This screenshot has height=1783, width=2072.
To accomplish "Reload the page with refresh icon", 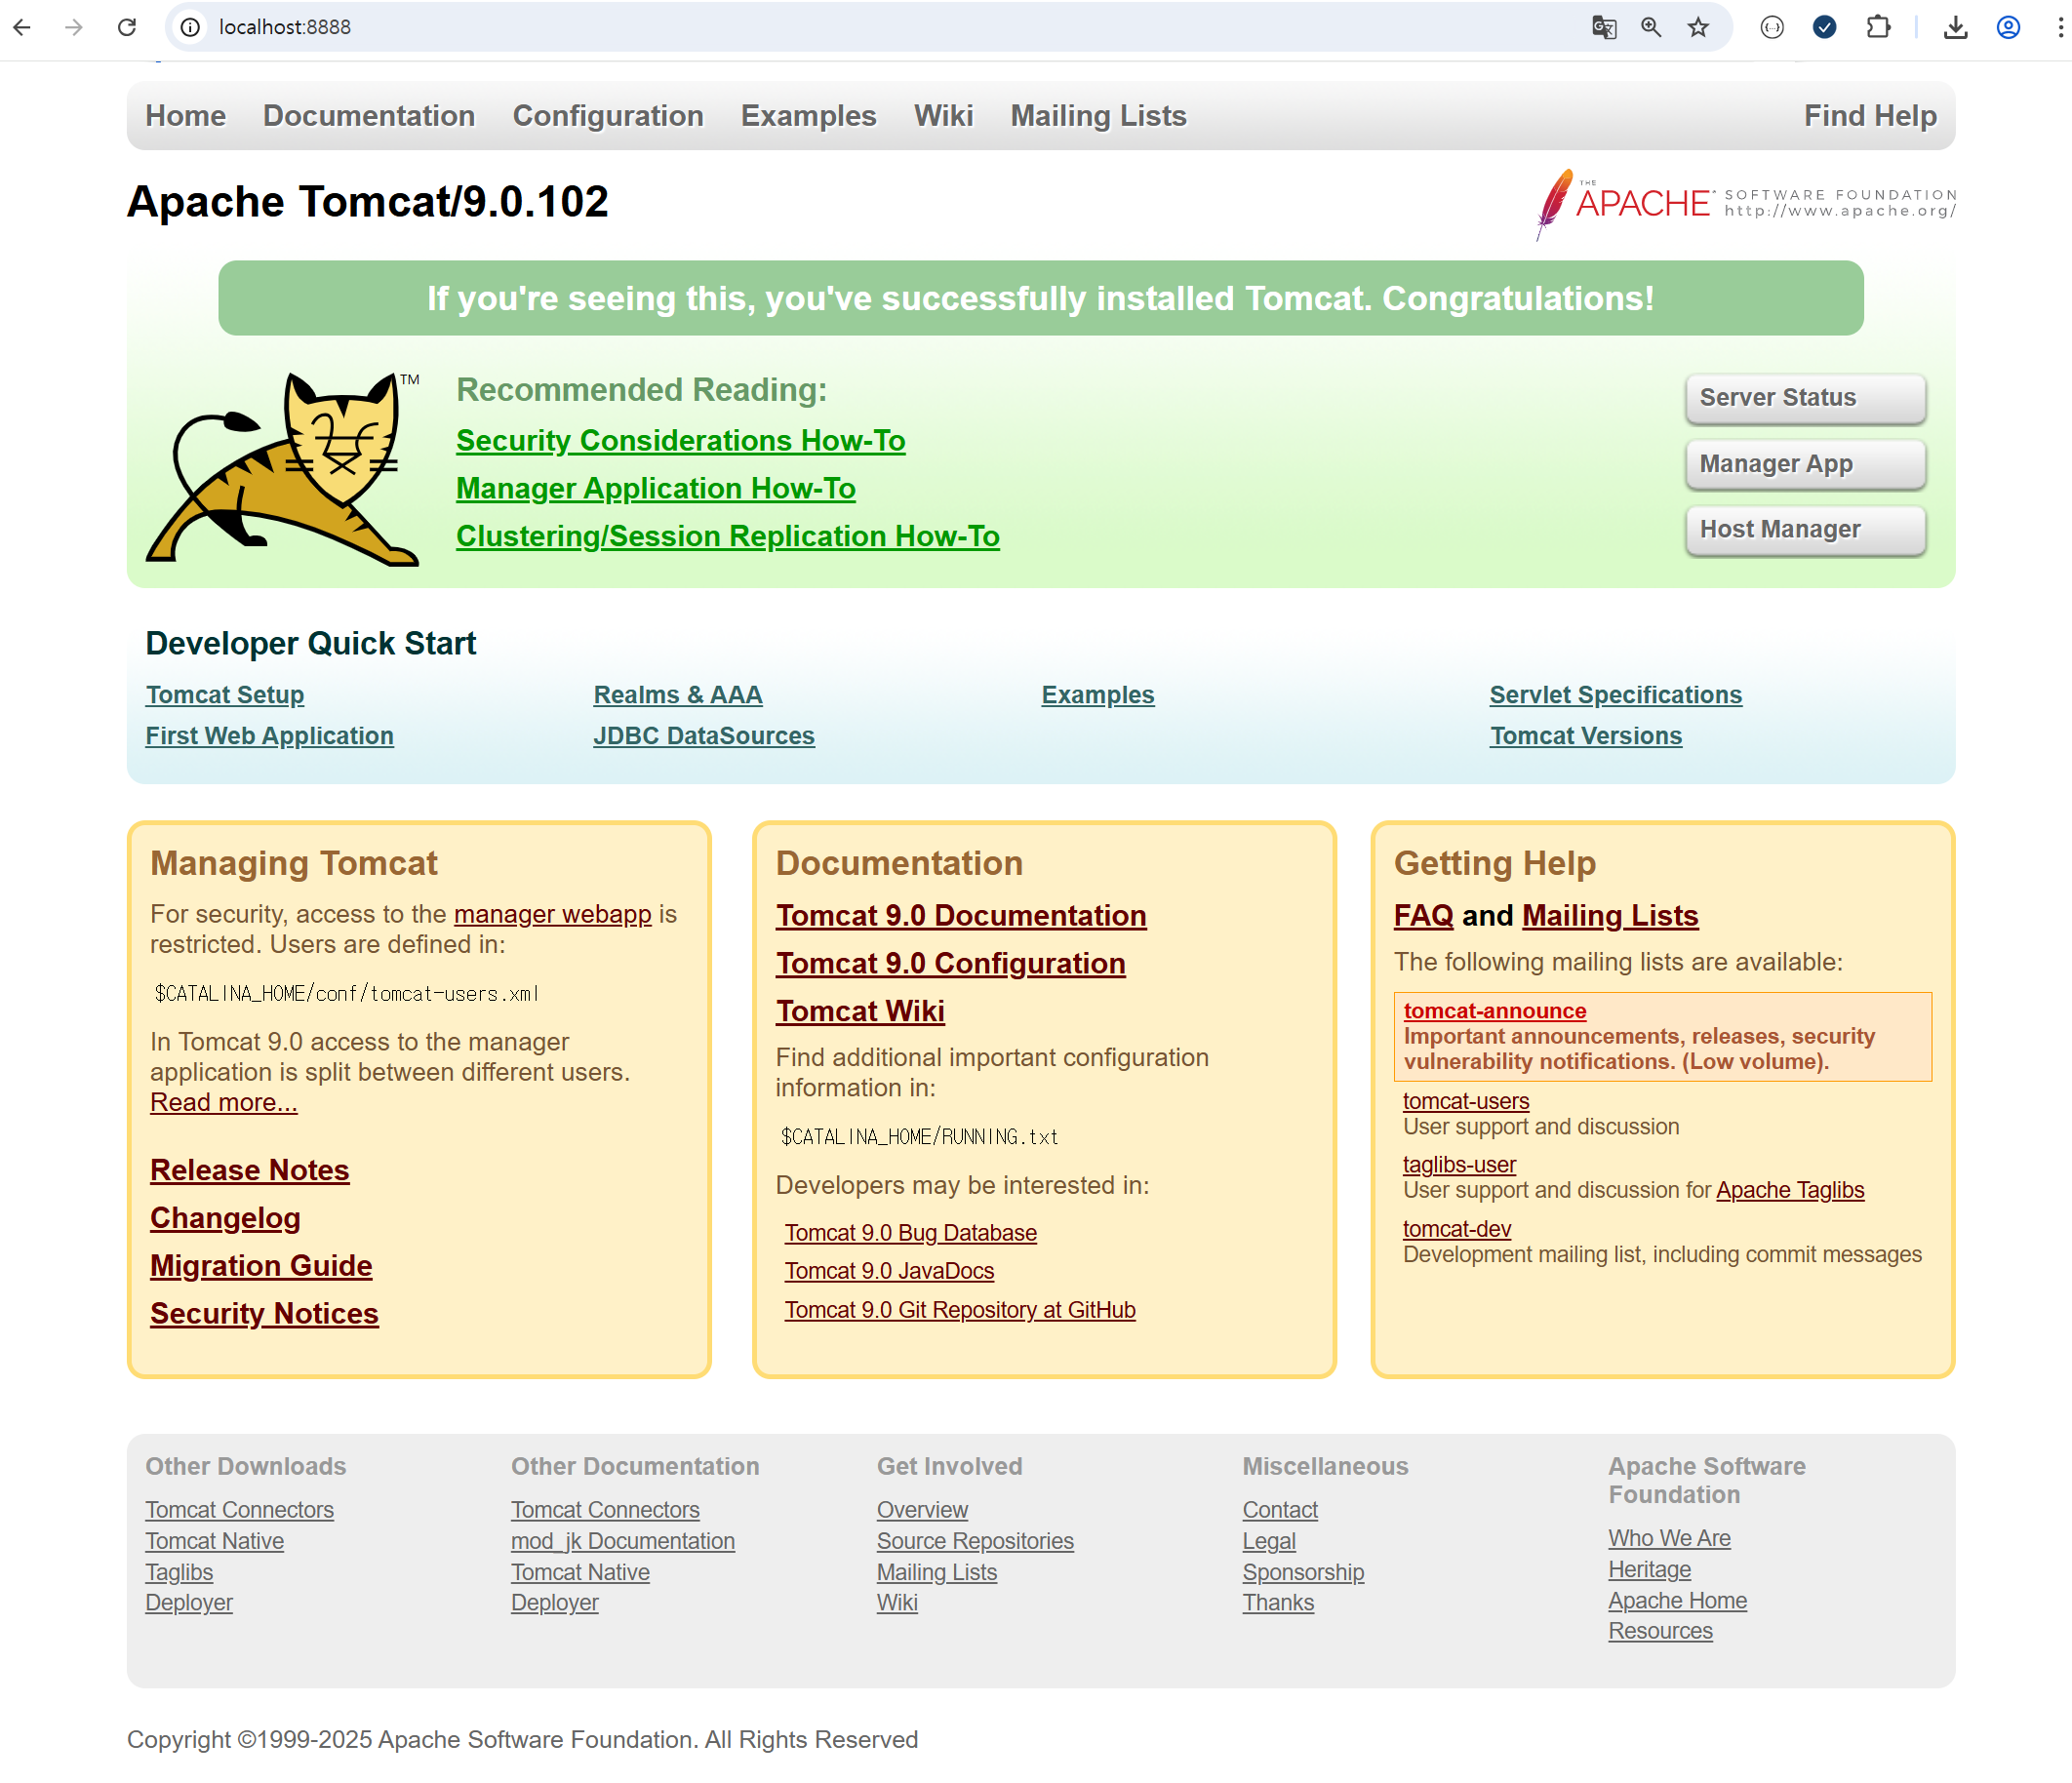I will point(127,27).
